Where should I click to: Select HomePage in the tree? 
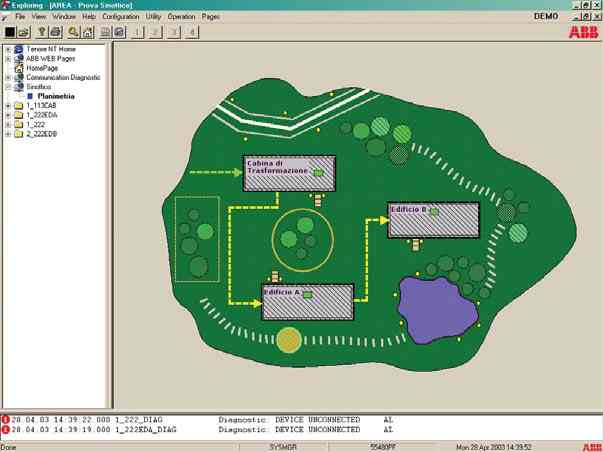pos(42,68)
